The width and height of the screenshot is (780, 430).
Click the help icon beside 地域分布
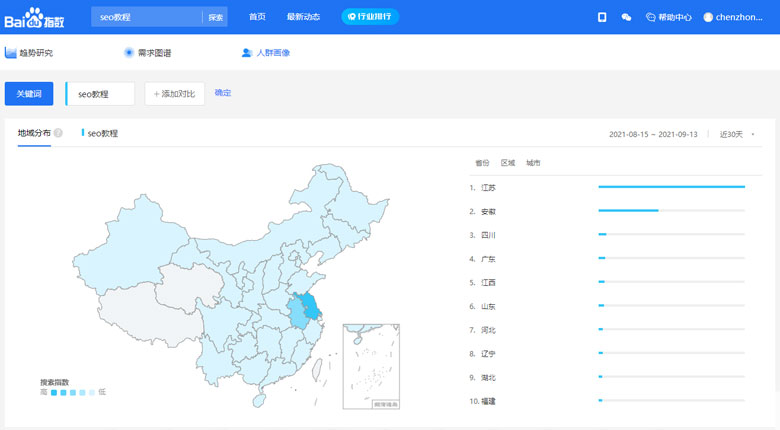tap(59, 133)
